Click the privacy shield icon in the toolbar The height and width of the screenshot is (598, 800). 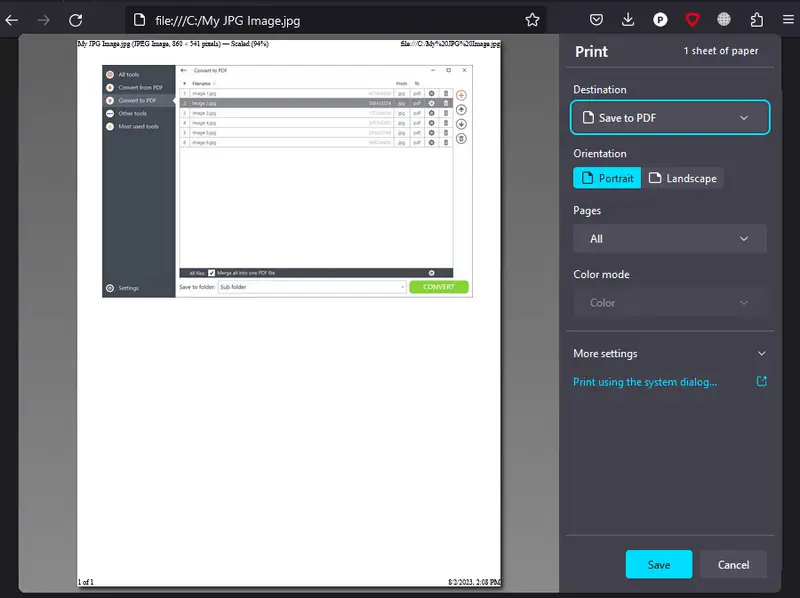click(692, 19)
